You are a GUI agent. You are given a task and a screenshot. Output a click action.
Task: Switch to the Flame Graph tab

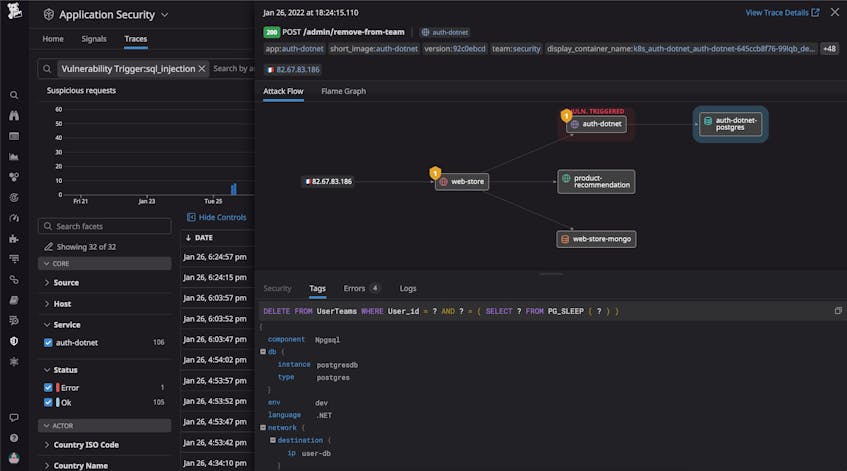tap(344, 91)
